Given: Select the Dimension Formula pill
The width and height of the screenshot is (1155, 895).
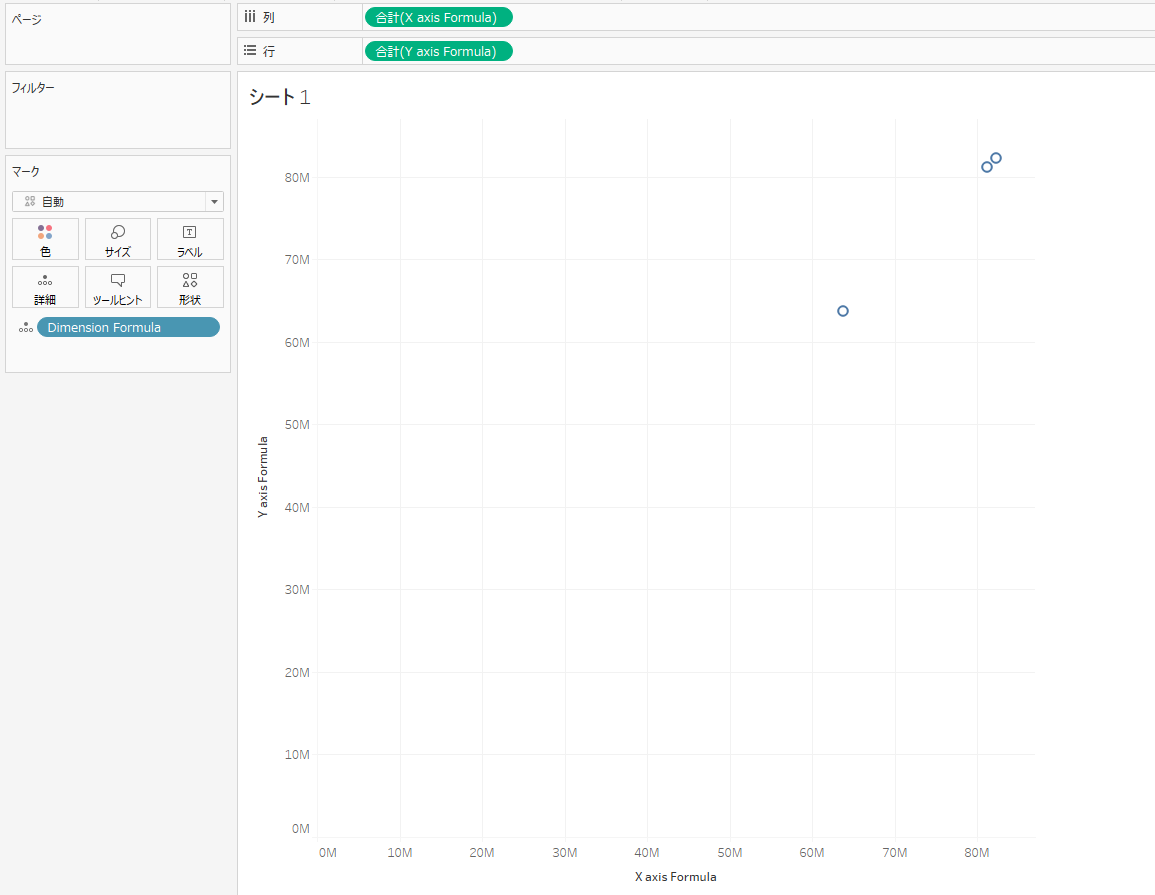Looking at the screenshot, I should pos(128,327).
